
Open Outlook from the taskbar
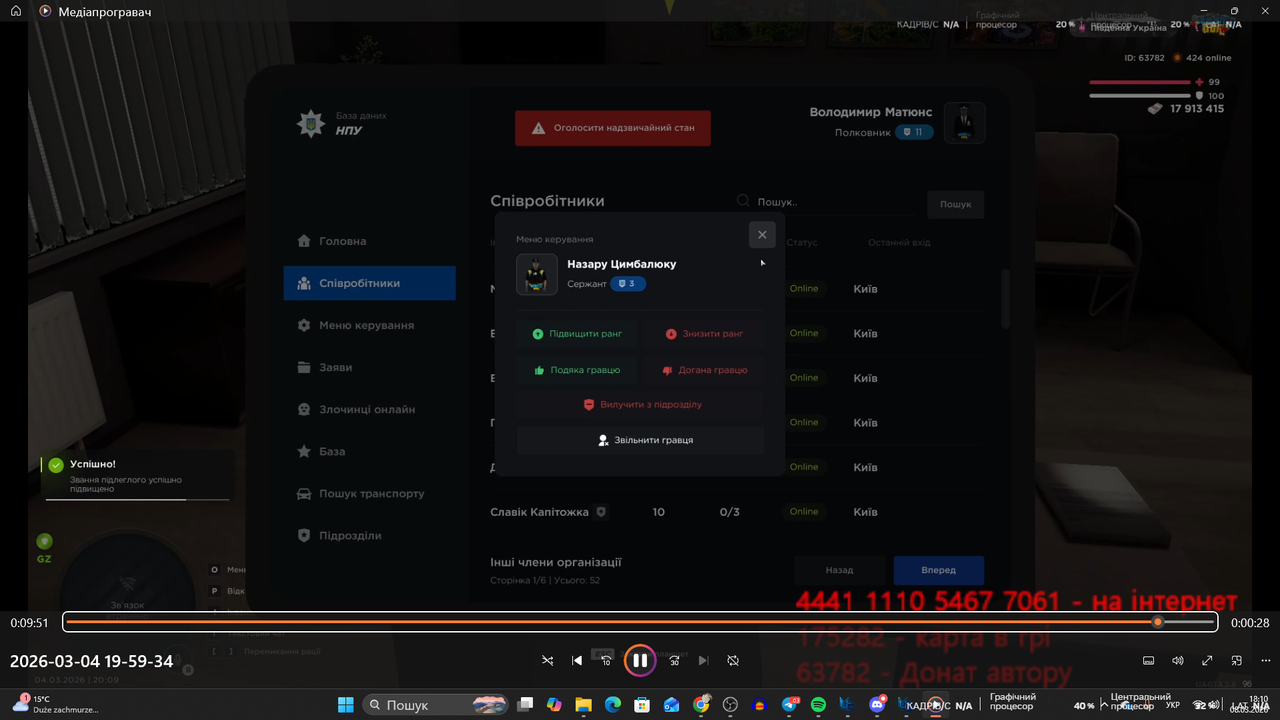click(x=672, y=705)
